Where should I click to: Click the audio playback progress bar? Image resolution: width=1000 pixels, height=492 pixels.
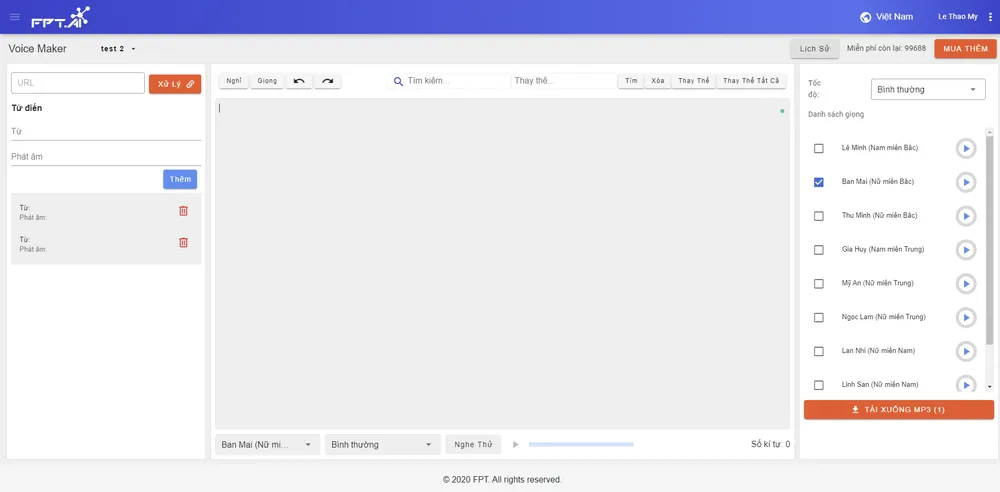(x=580, y=445)
